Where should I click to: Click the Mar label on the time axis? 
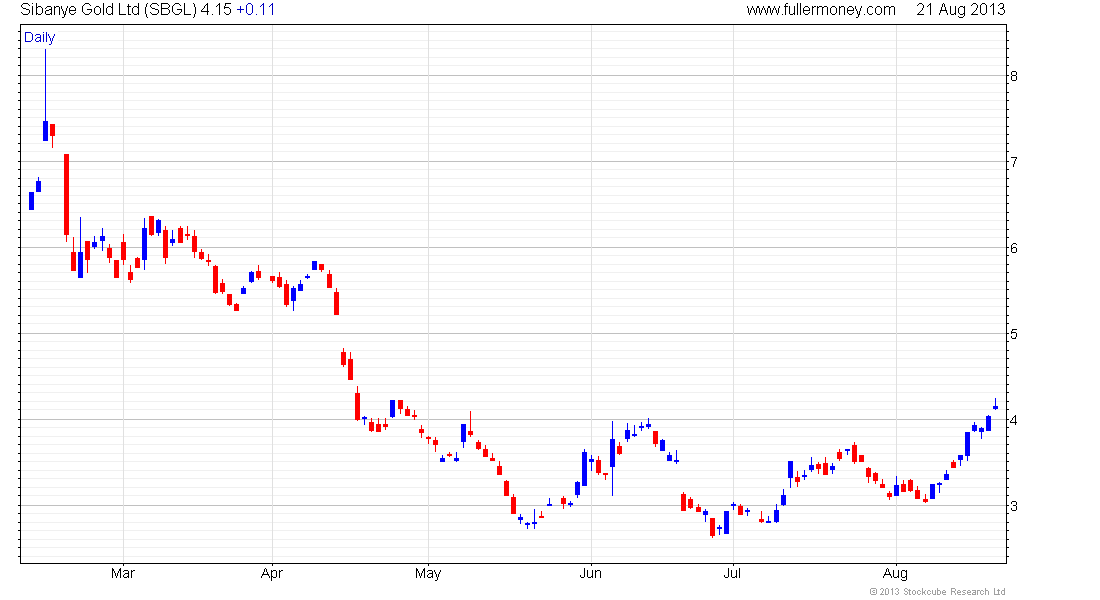click(123, 573)
